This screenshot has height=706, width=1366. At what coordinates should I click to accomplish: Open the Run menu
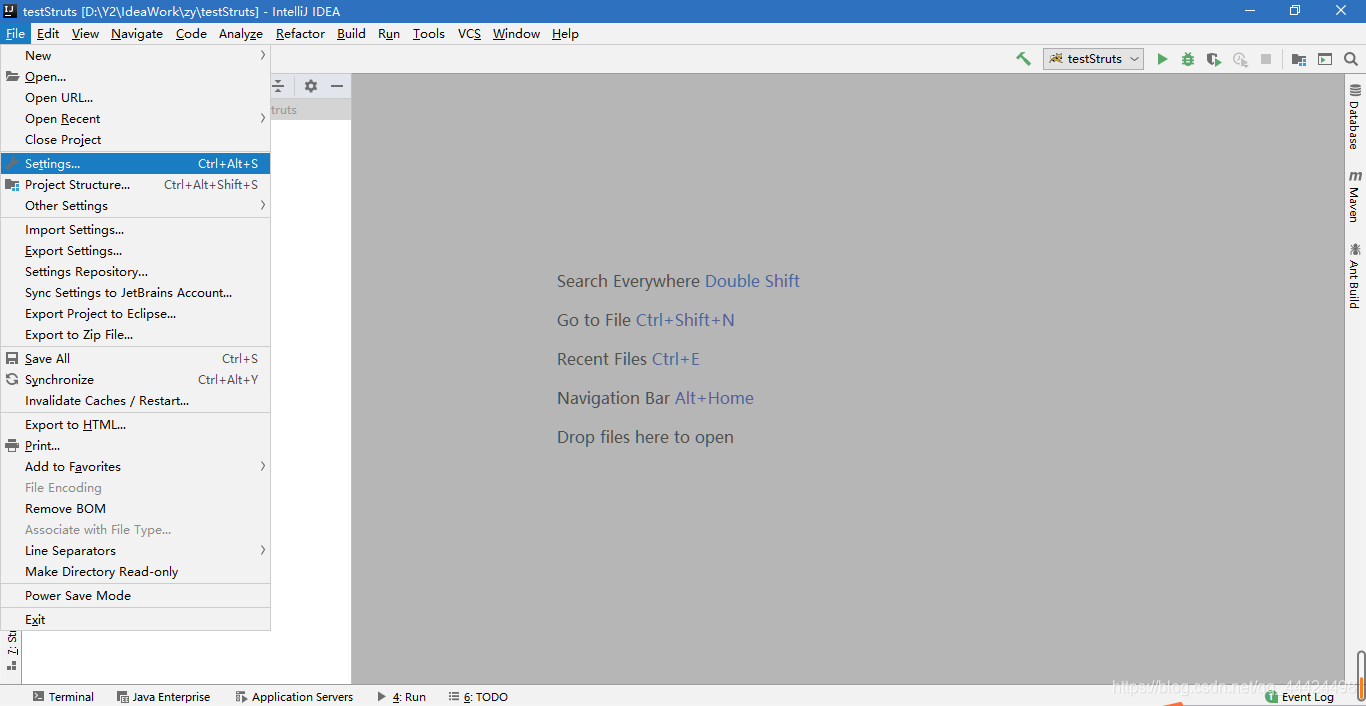[389, 34]
